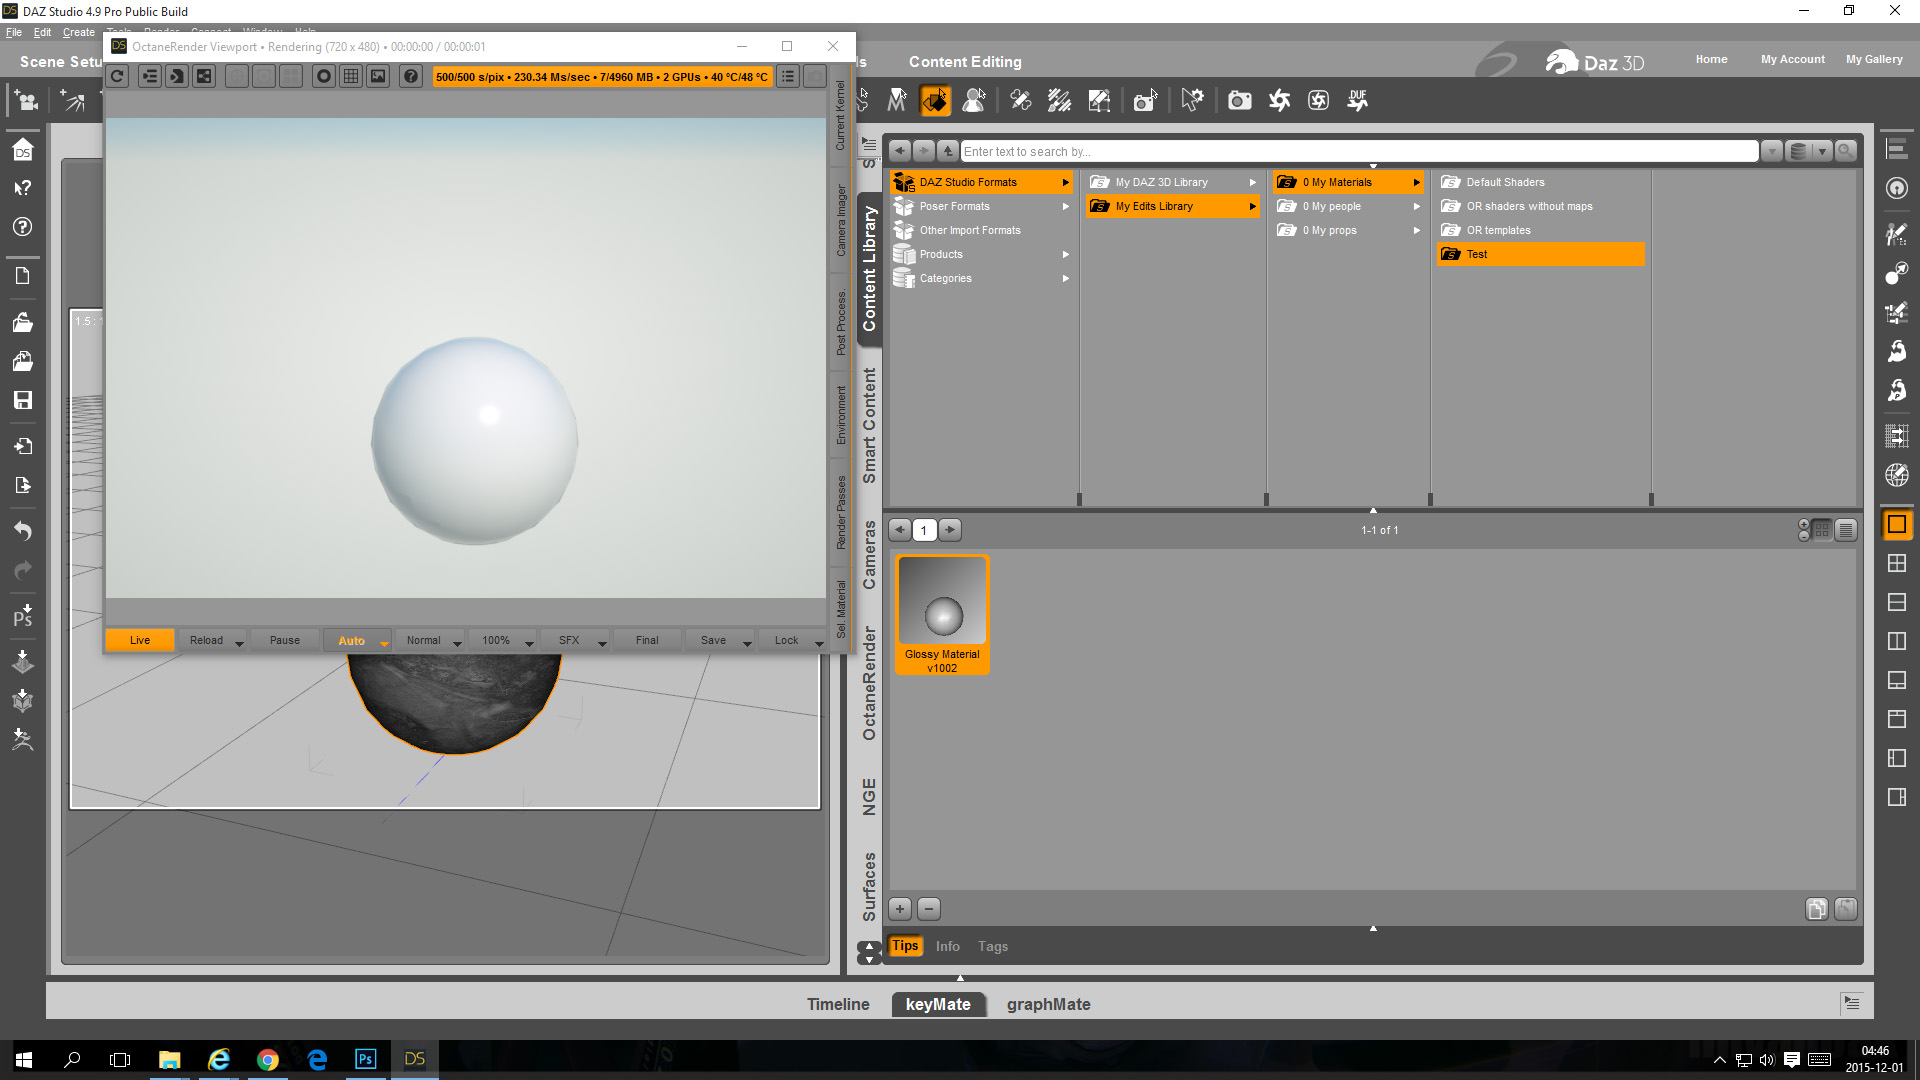This screenshot has height=1080, width=1920.
Task: Click the Final render button
Action: pos(647,640)
